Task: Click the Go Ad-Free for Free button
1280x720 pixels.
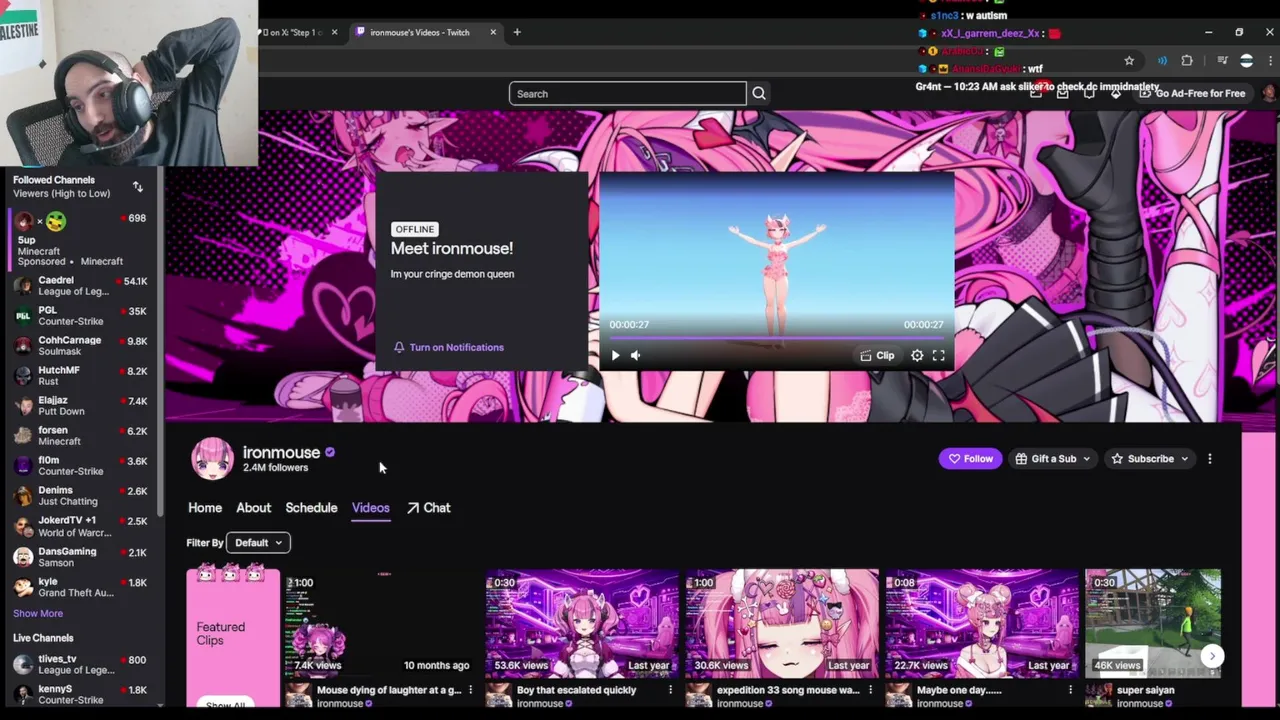Action: pyautogui.click(x=1192, y=94)
